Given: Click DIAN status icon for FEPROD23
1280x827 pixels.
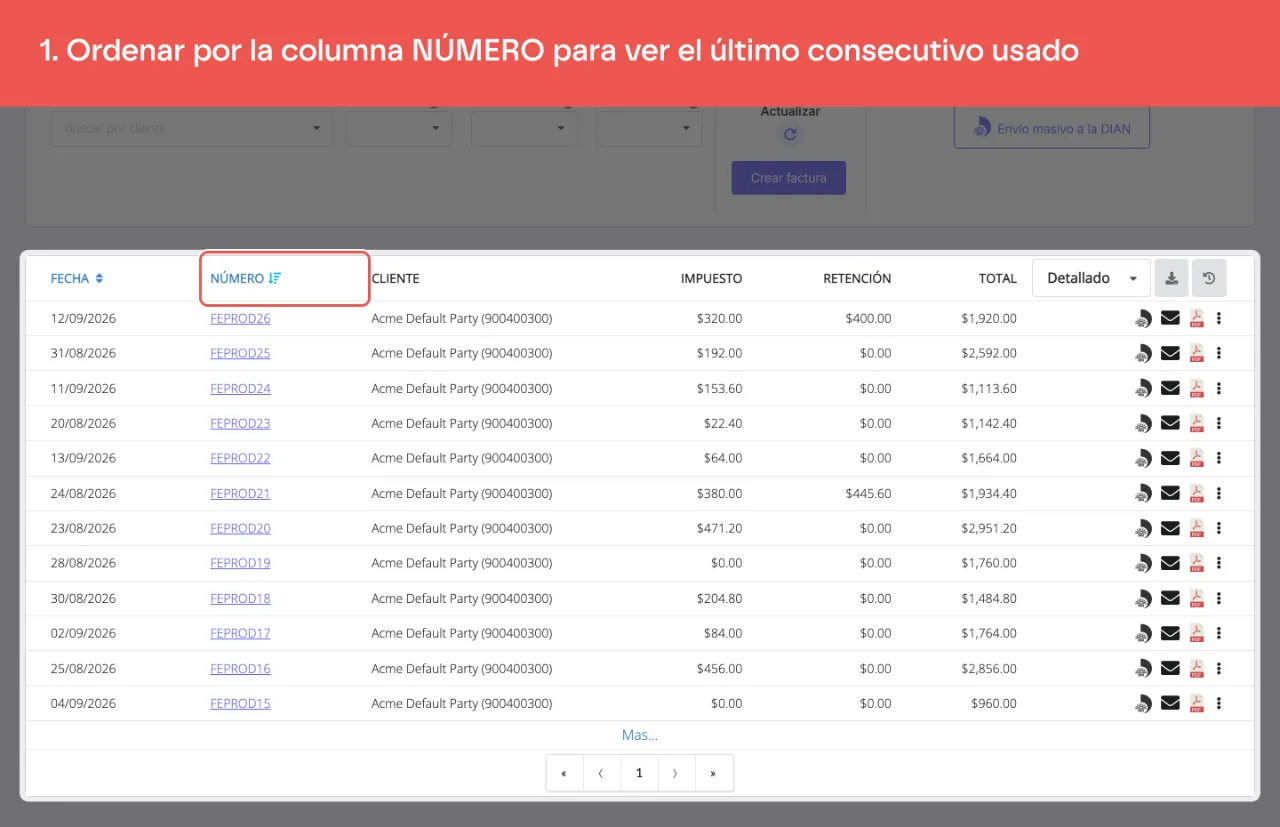Looking at the screenshot, I should coord(1144,424).
